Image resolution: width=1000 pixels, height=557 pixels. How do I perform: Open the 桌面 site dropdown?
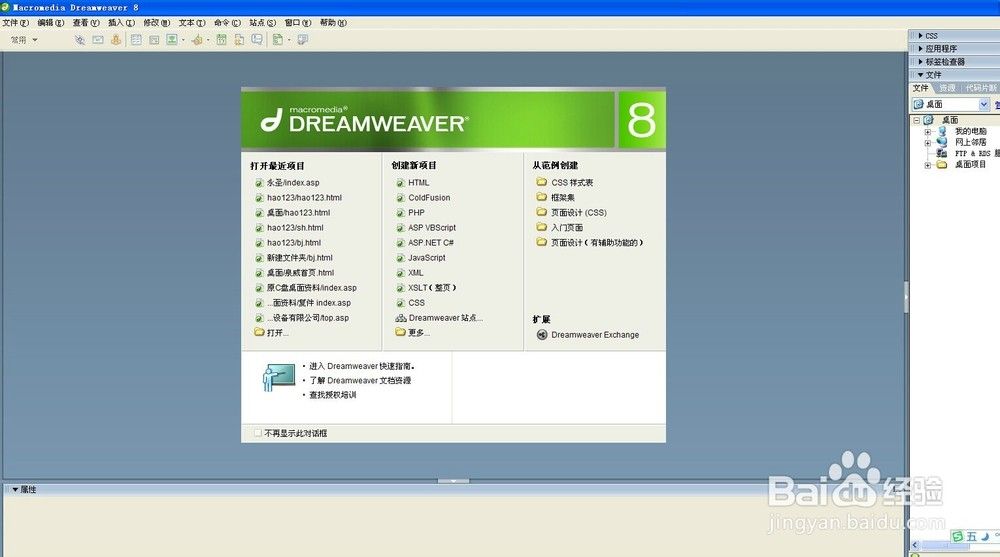pyautogui.click(x=984, y=104)
